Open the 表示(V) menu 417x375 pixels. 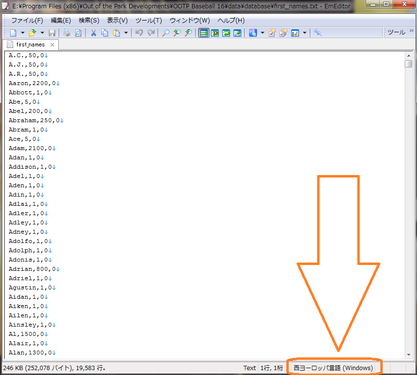click(x=117, y=21)
